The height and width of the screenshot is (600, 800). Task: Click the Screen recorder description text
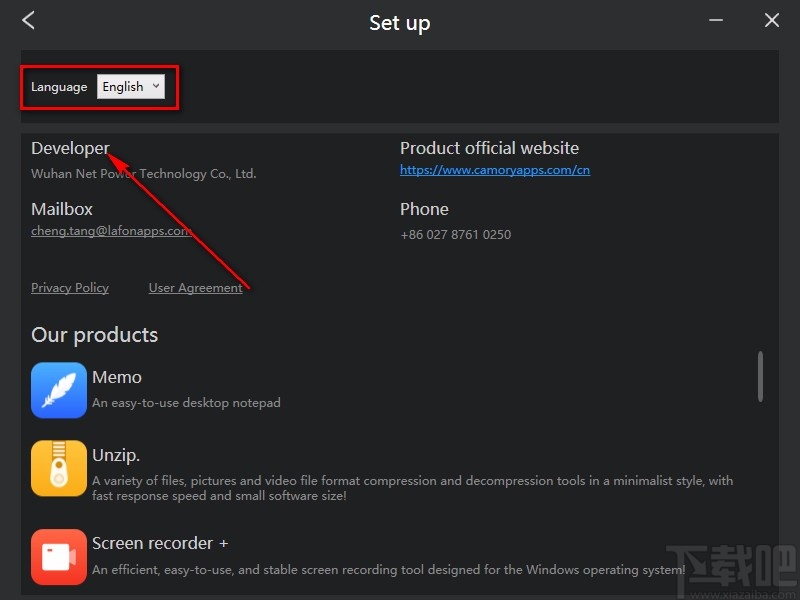tap(388, 570)
